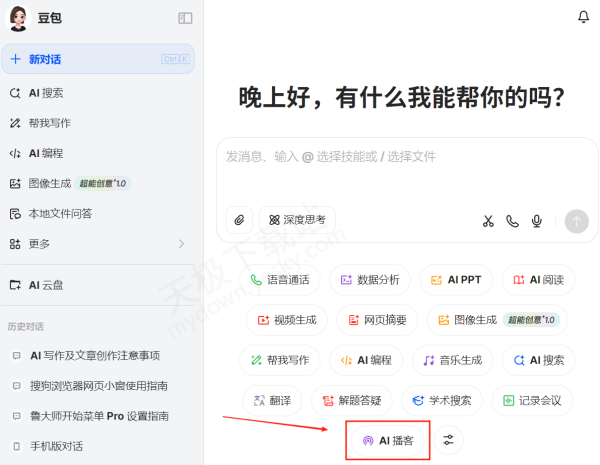Expand the 更多 chevron in the sidebar
Viewport: 600px width, 465px height.
[x=181, y=244]
